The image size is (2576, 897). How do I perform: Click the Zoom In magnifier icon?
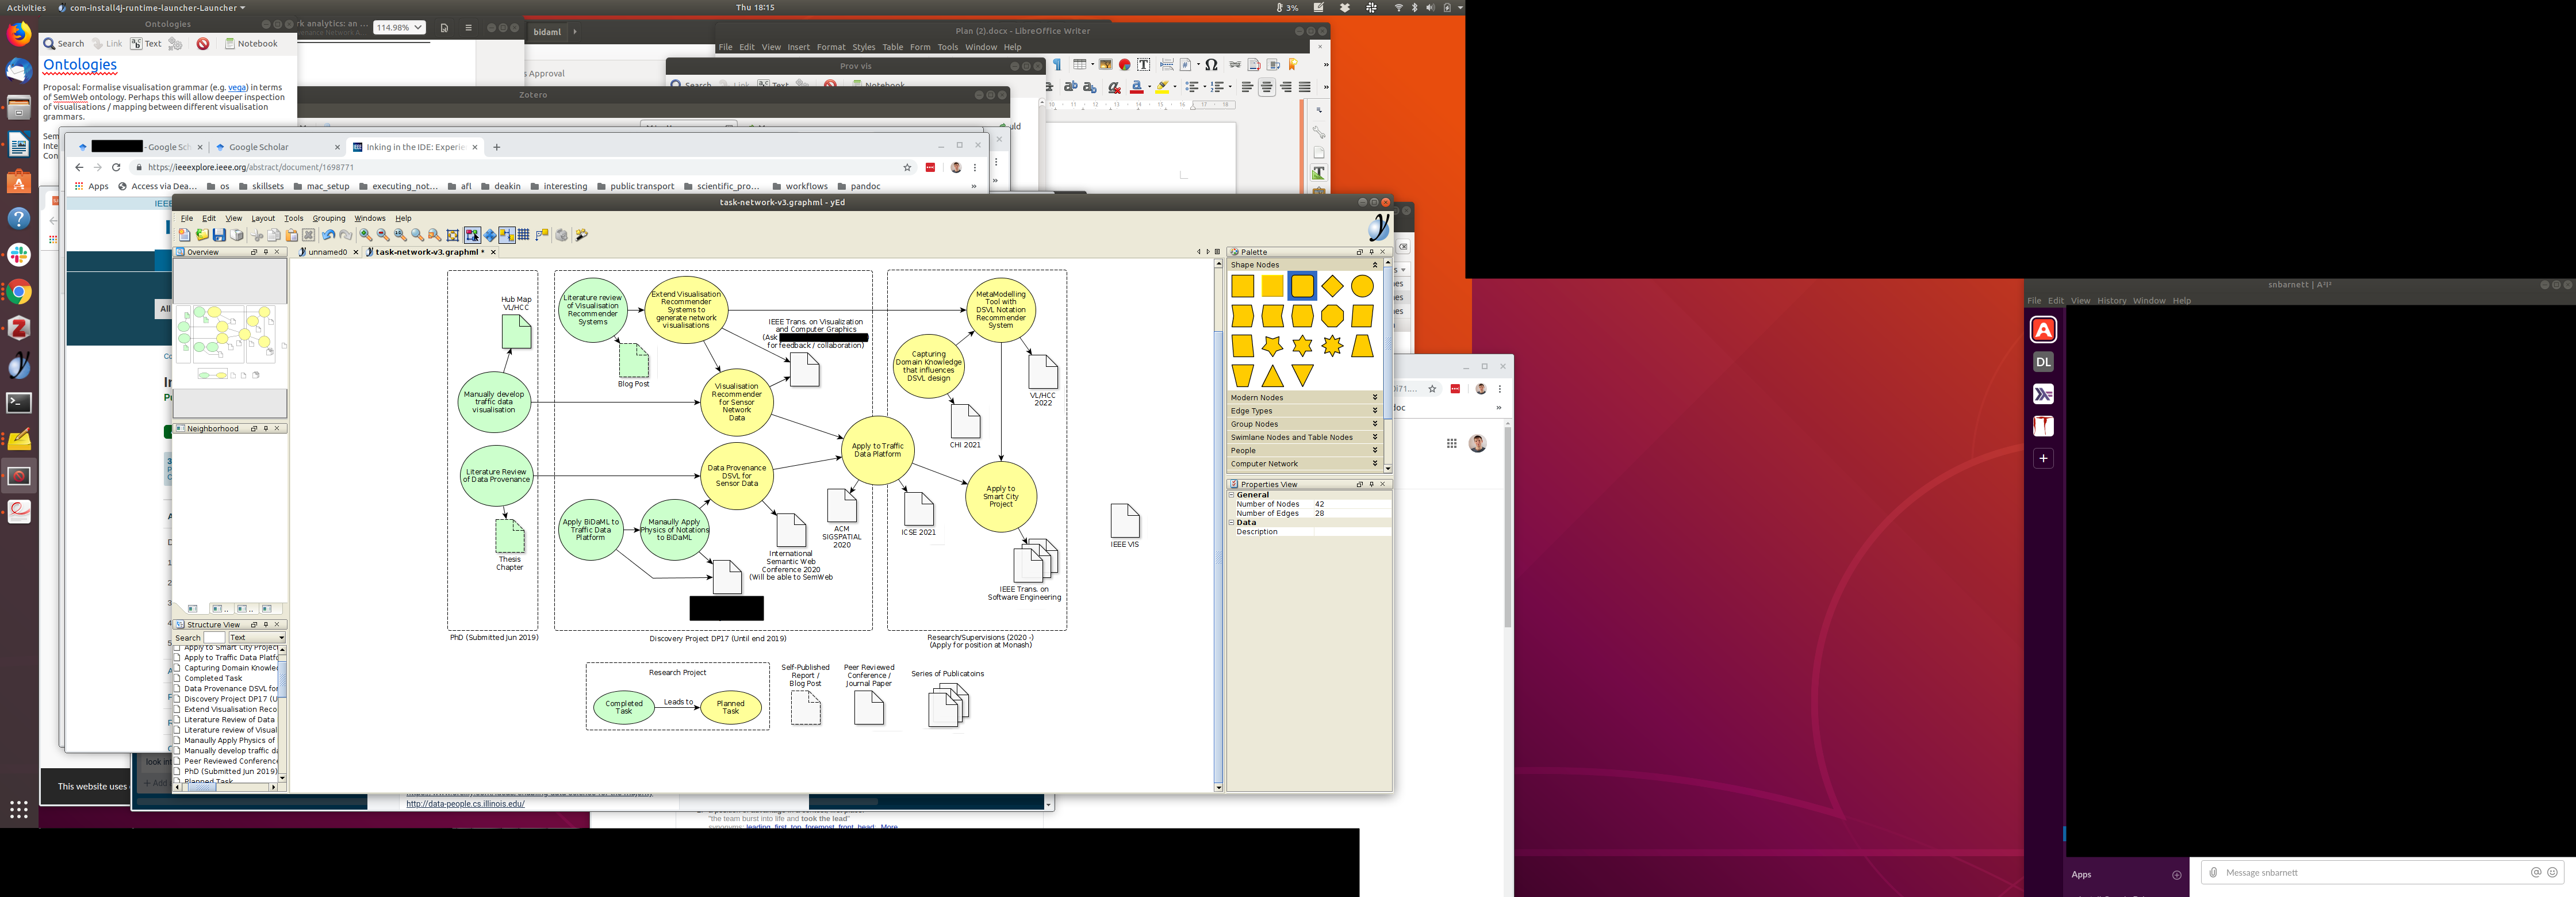pyautogui.click(x=365, y=235)
